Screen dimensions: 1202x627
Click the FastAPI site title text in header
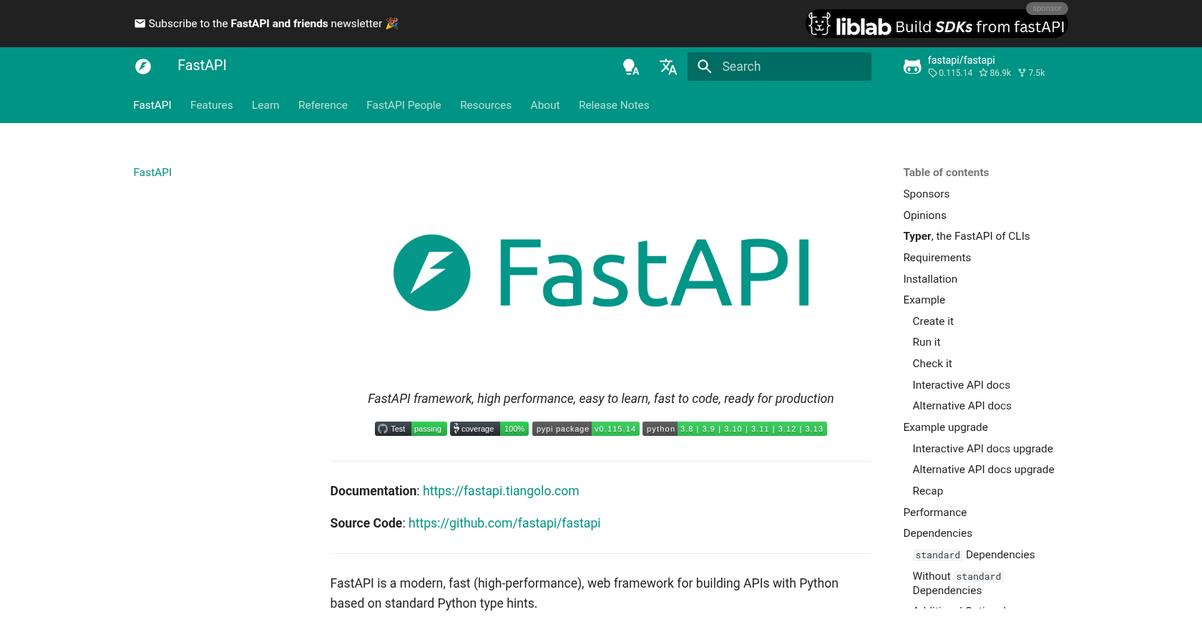(x=202, y=65)
